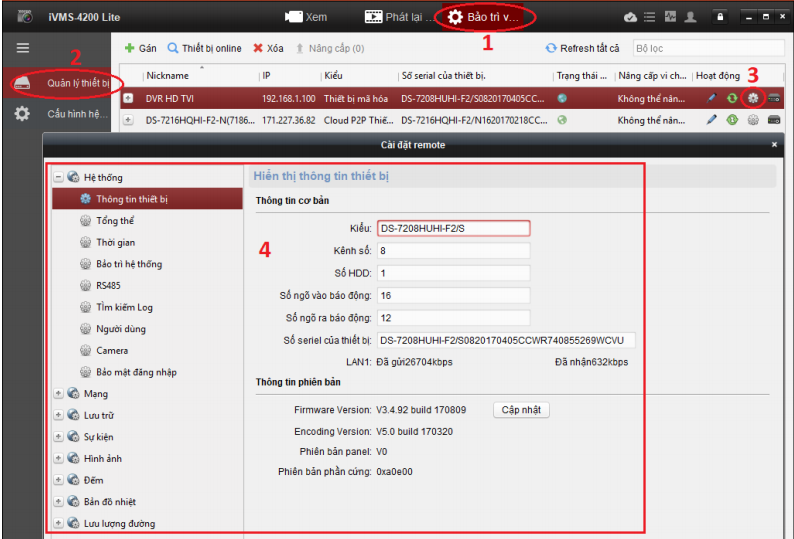Switch to the Xem tab

(306, 17)
